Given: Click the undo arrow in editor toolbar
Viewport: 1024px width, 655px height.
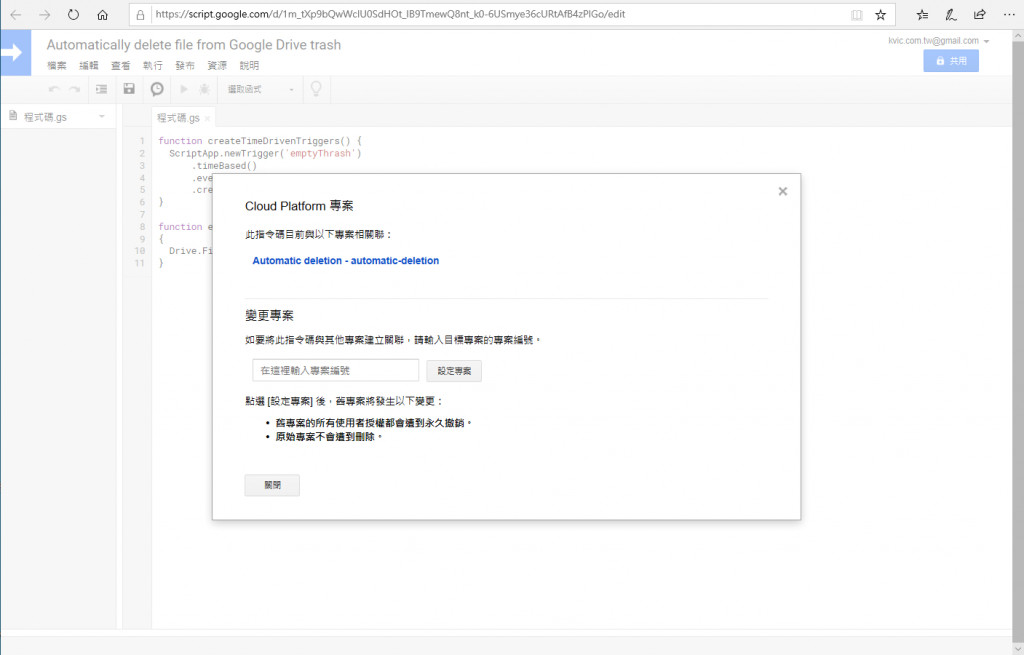Looking at the screenshot, I should [54, 89].
